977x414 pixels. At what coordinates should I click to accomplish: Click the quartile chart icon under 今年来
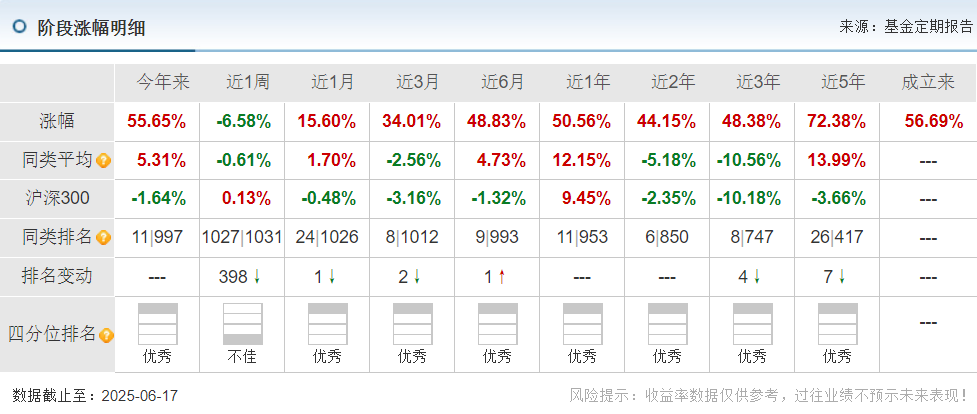(158, 324)
